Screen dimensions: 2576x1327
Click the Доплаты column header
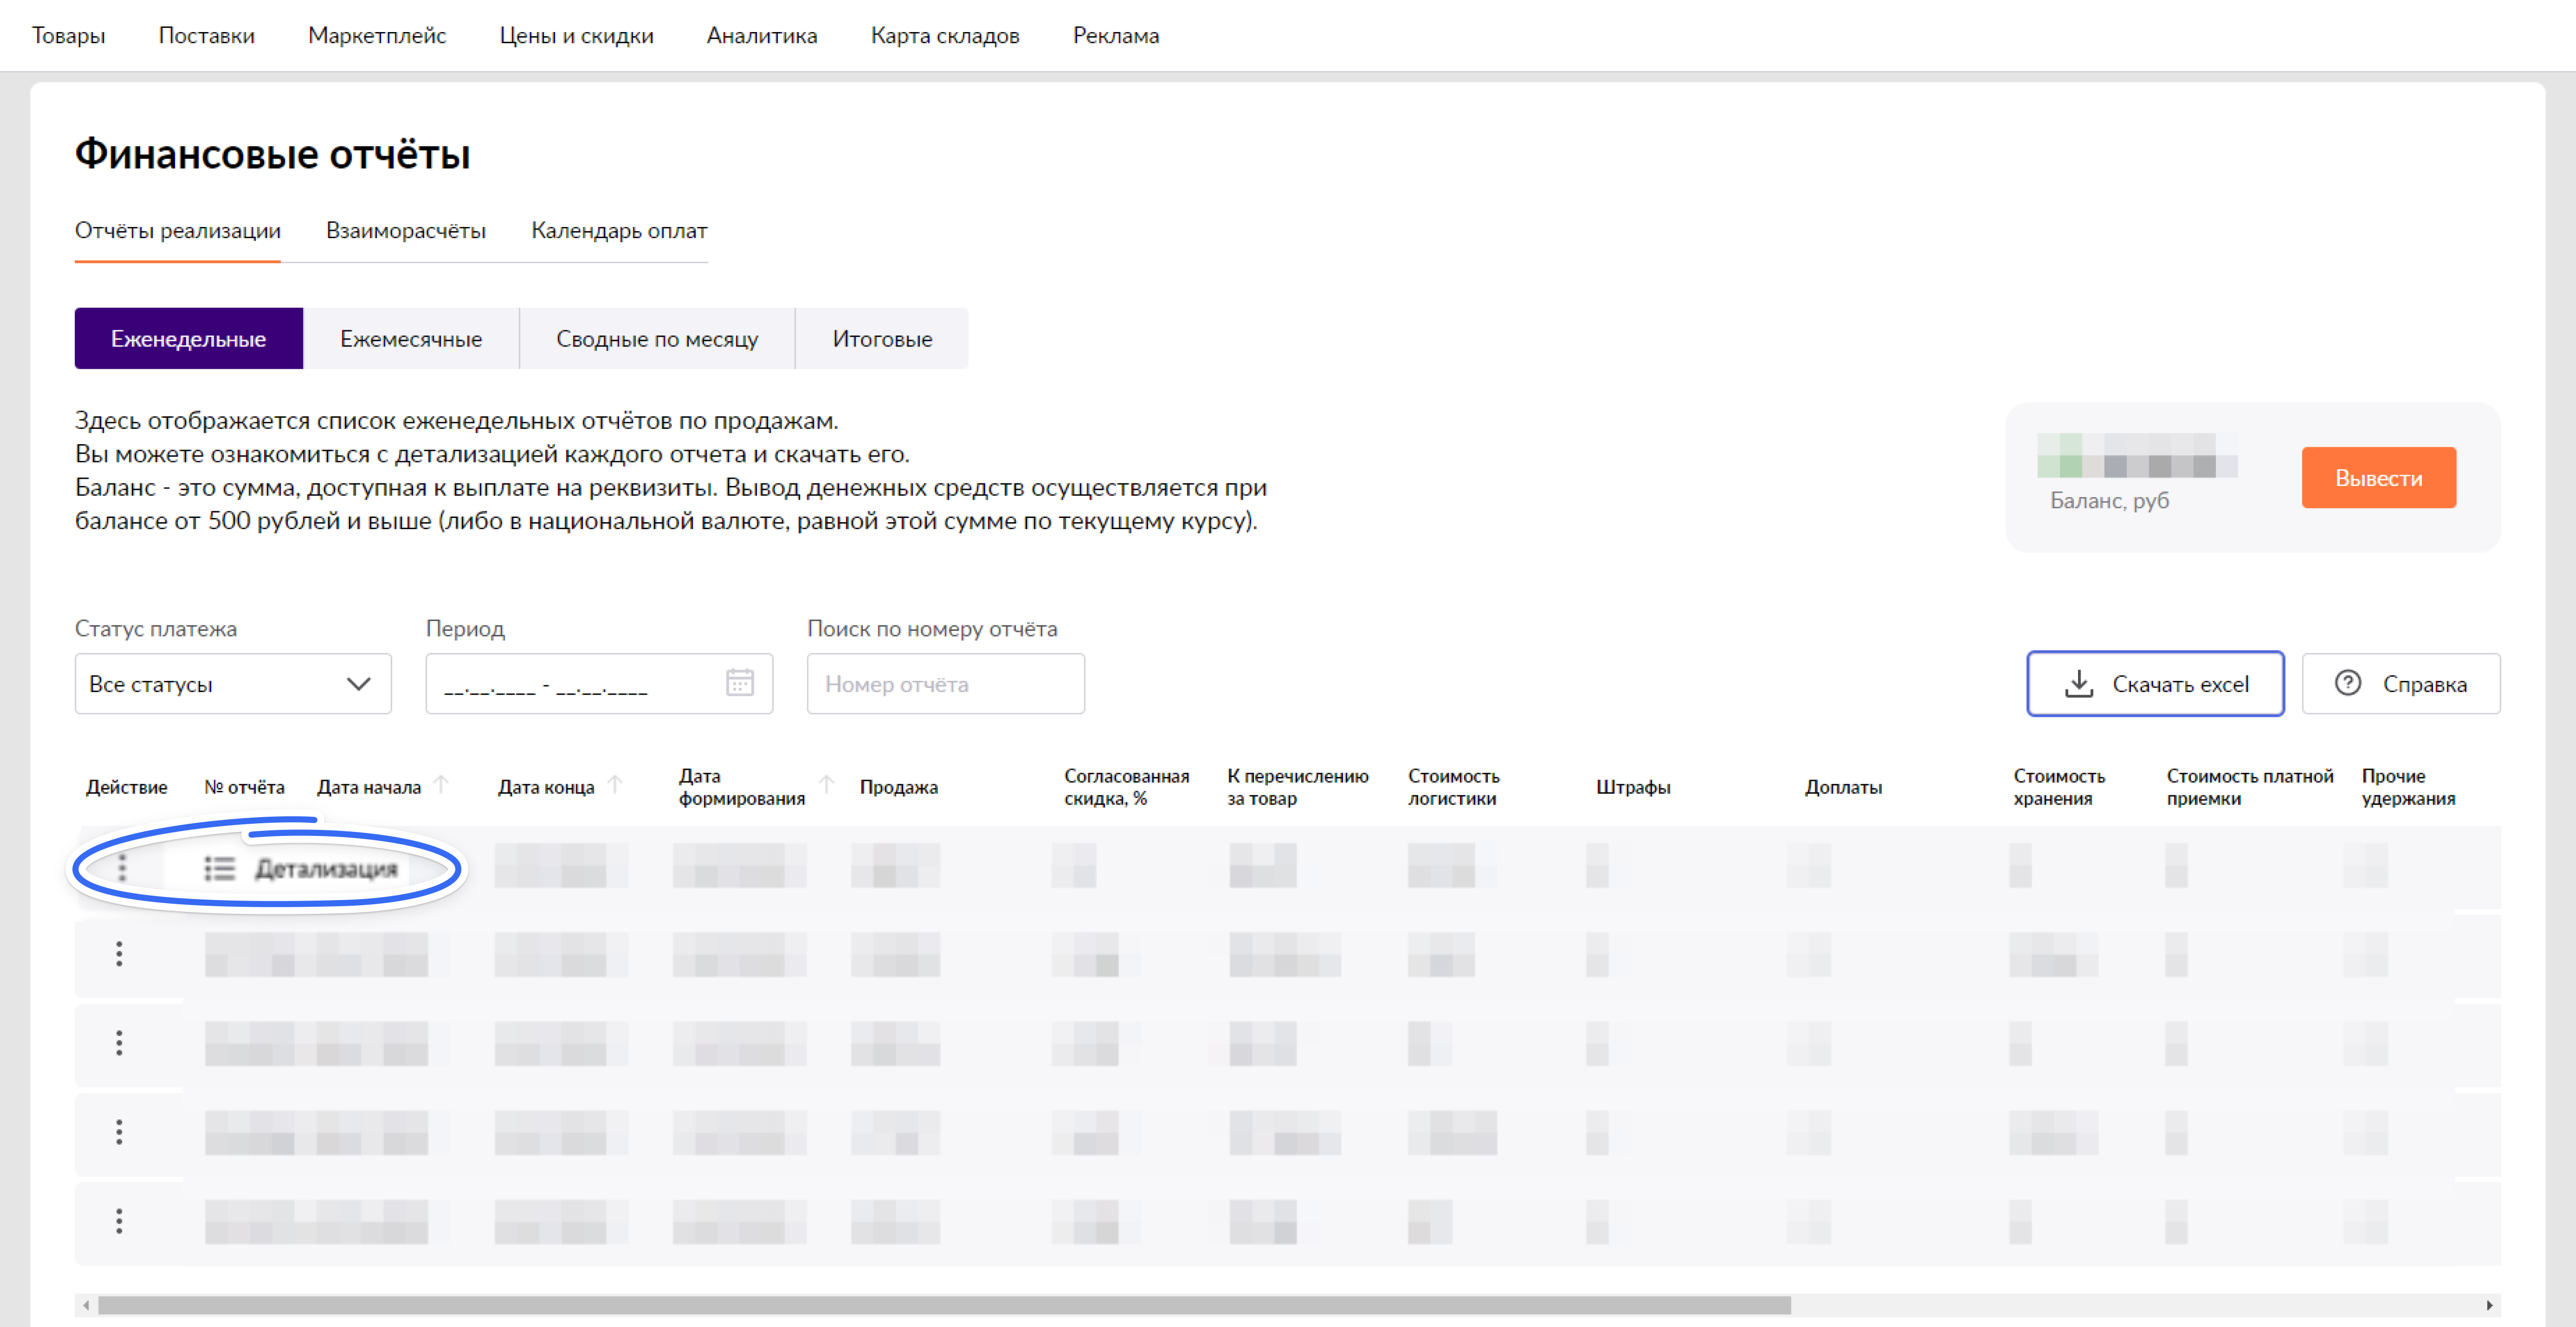1843,787
